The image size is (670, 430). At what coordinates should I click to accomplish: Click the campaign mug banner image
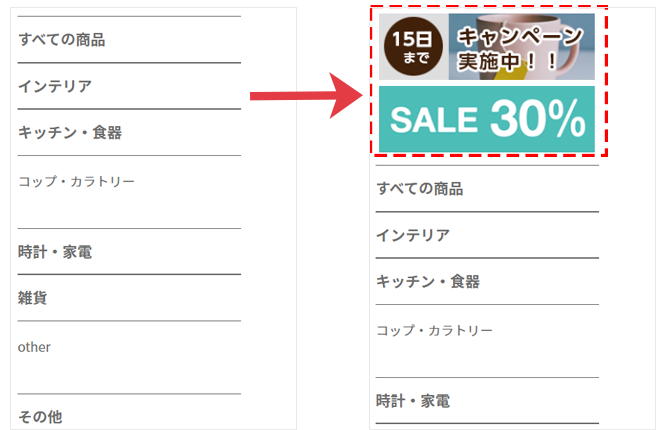tap(487, 47)
